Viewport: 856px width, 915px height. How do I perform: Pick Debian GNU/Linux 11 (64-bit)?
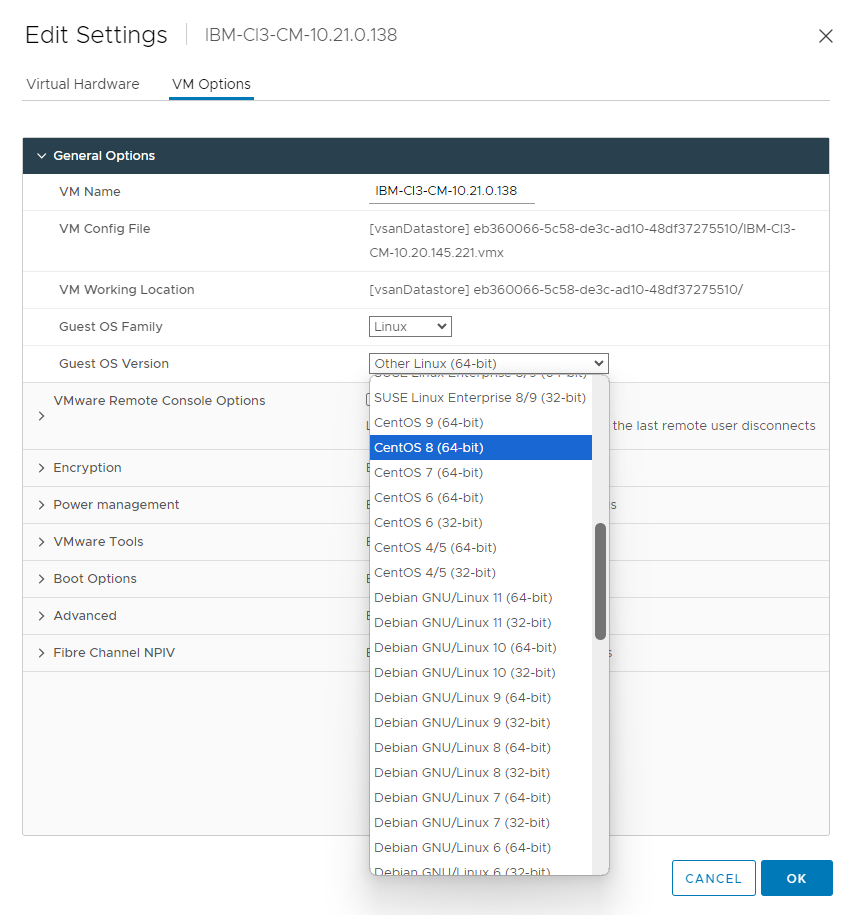[462, 597]
